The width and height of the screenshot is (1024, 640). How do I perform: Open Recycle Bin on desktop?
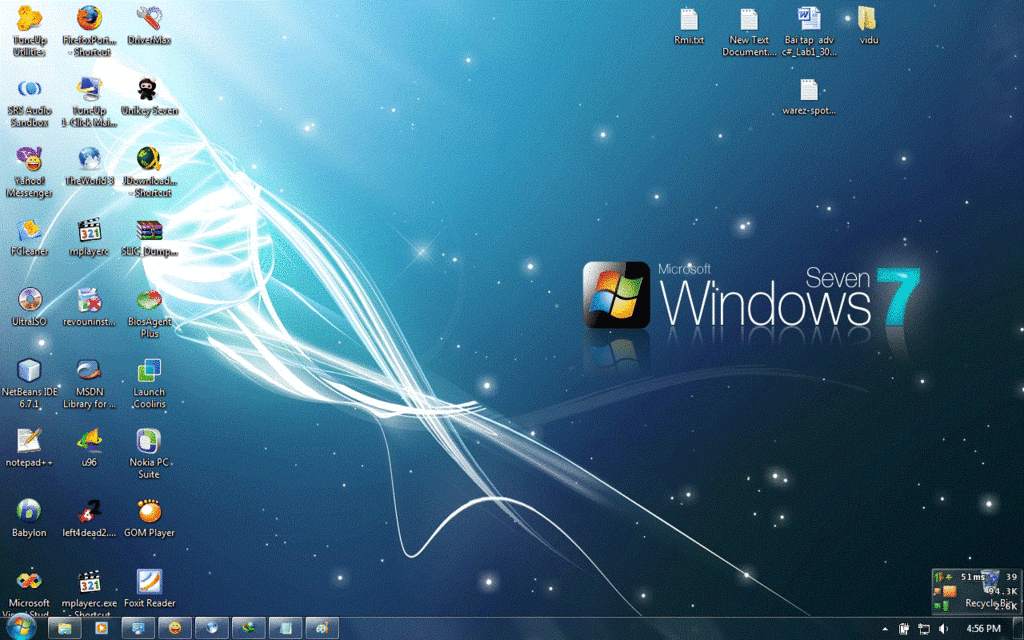point(991,590)
